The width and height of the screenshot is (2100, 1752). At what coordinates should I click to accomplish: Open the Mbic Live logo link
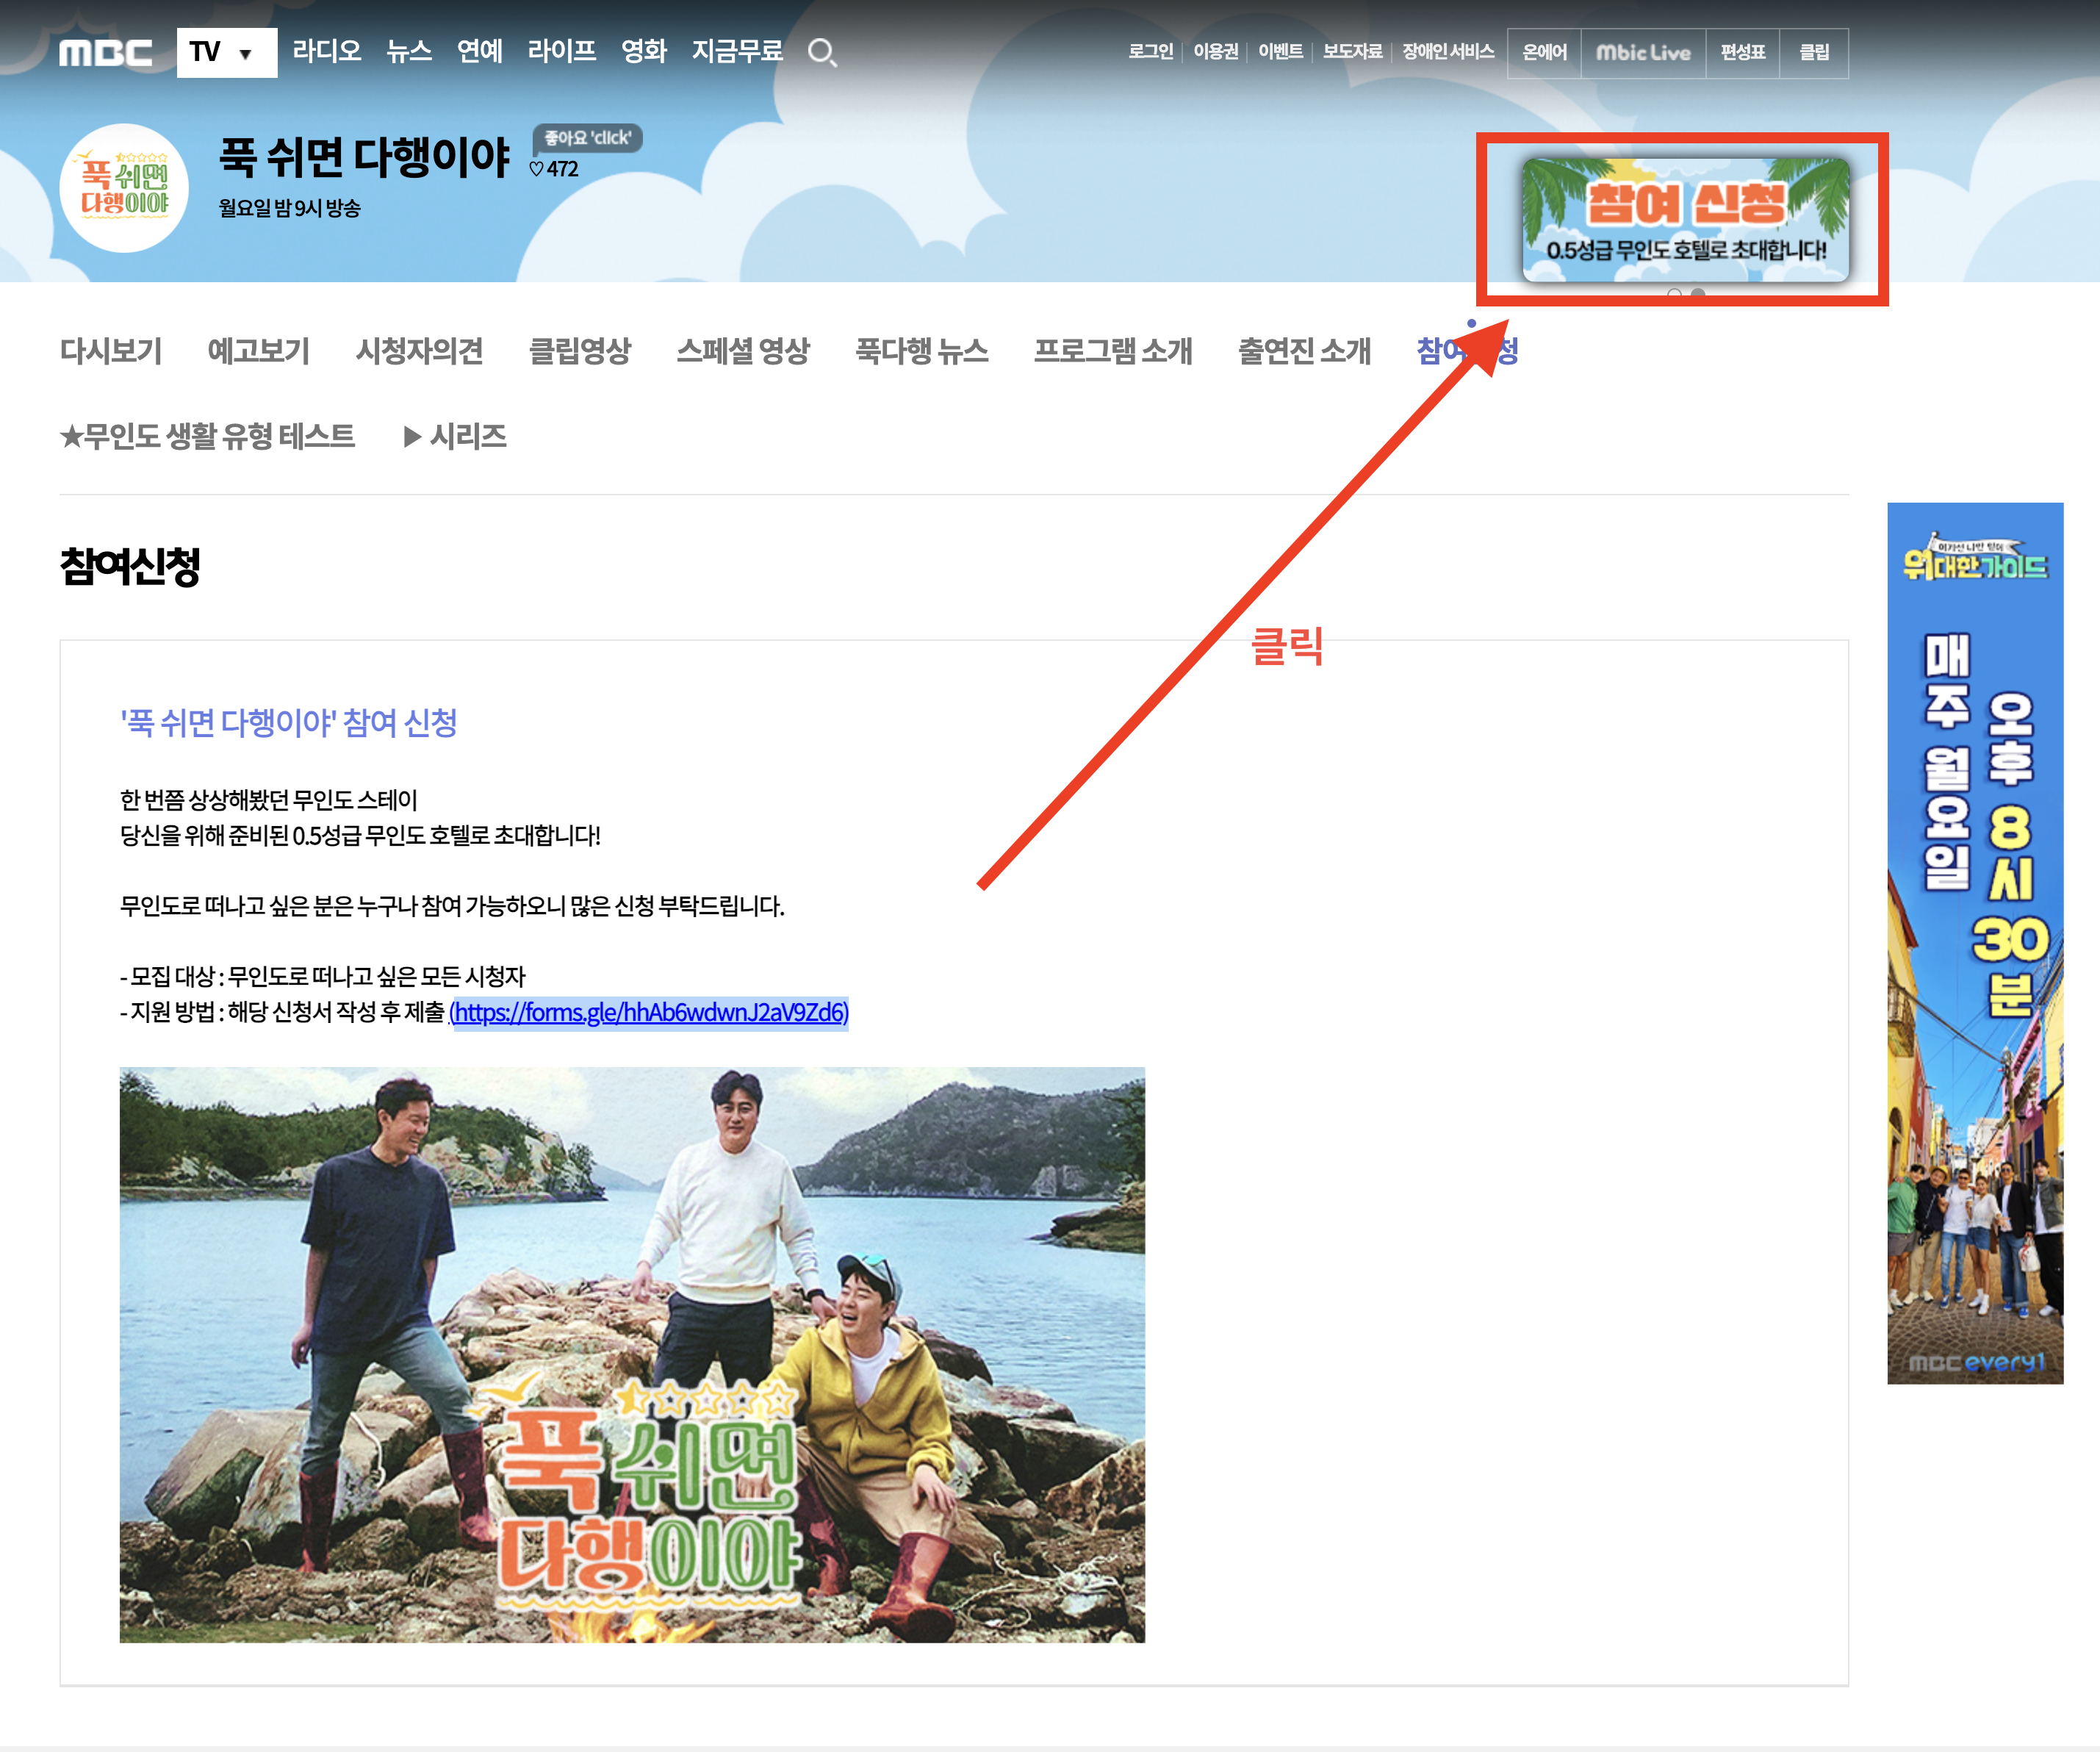(1642, 53)
